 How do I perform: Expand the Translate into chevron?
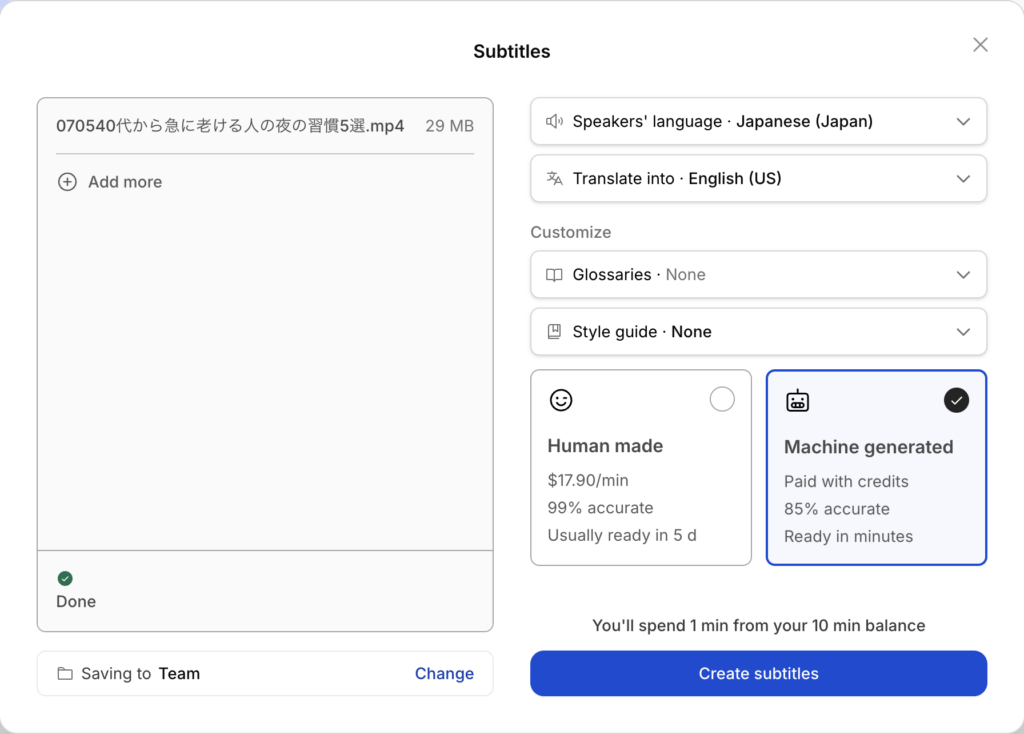963,178
